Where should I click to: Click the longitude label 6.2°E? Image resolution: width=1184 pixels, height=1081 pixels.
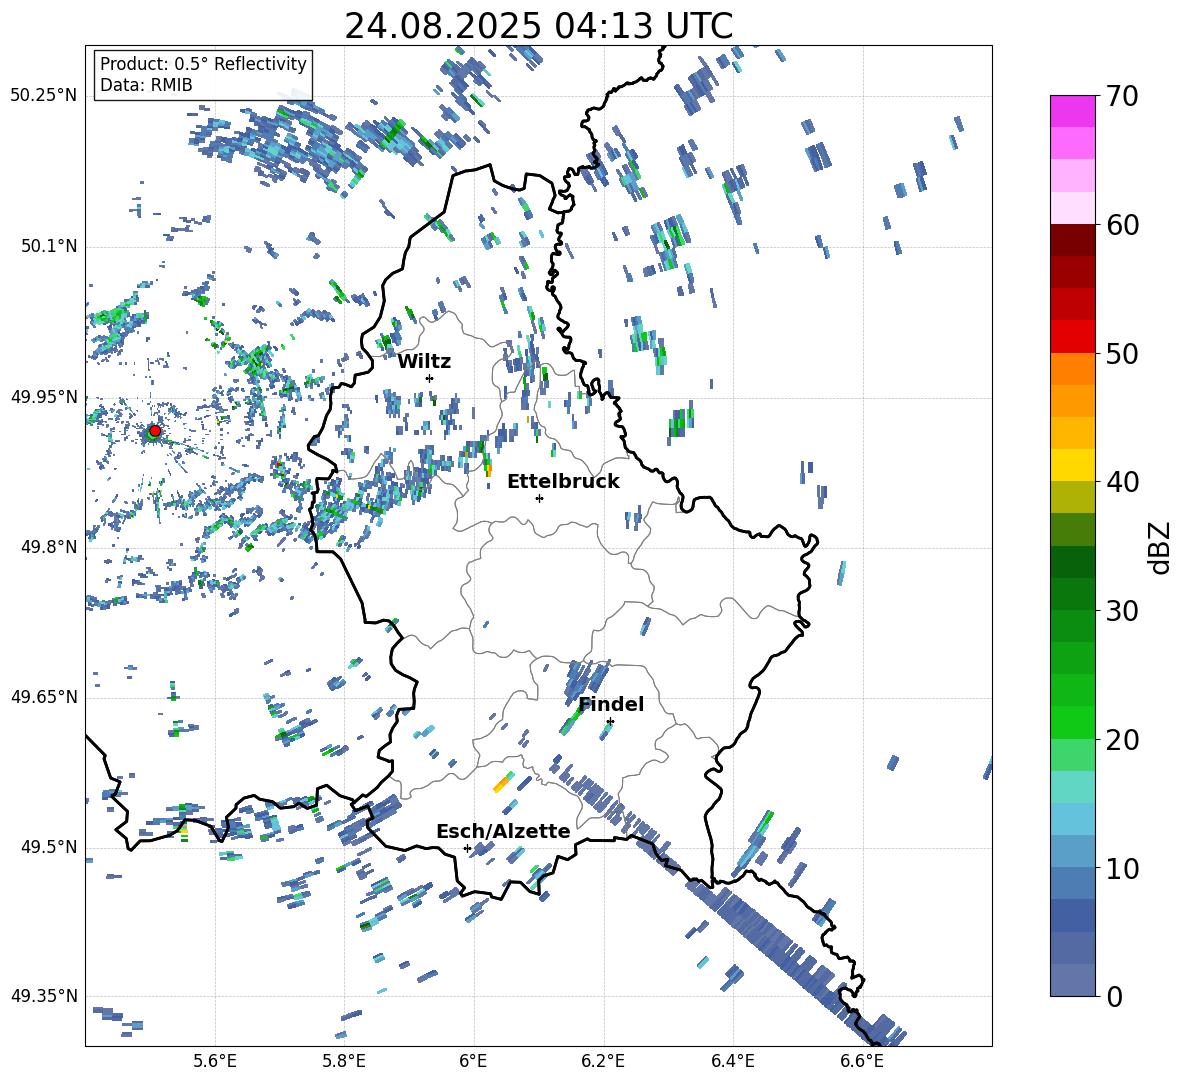click(x=603, y=1061)
